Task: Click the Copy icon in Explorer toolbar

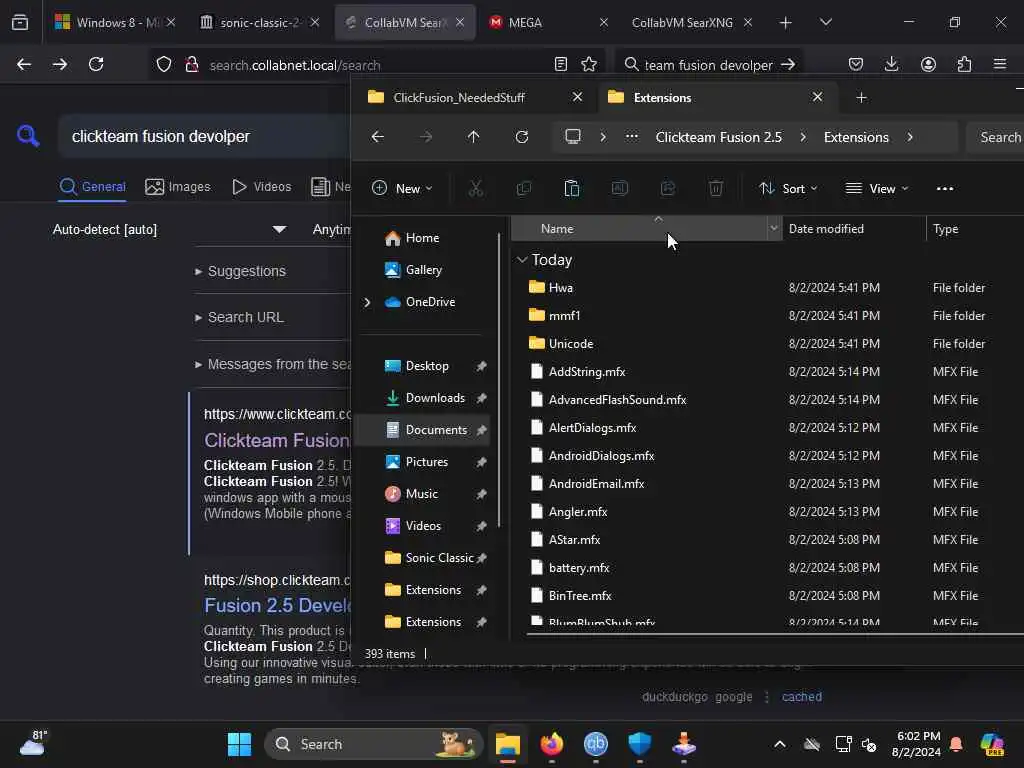Action: click(524, 189)
